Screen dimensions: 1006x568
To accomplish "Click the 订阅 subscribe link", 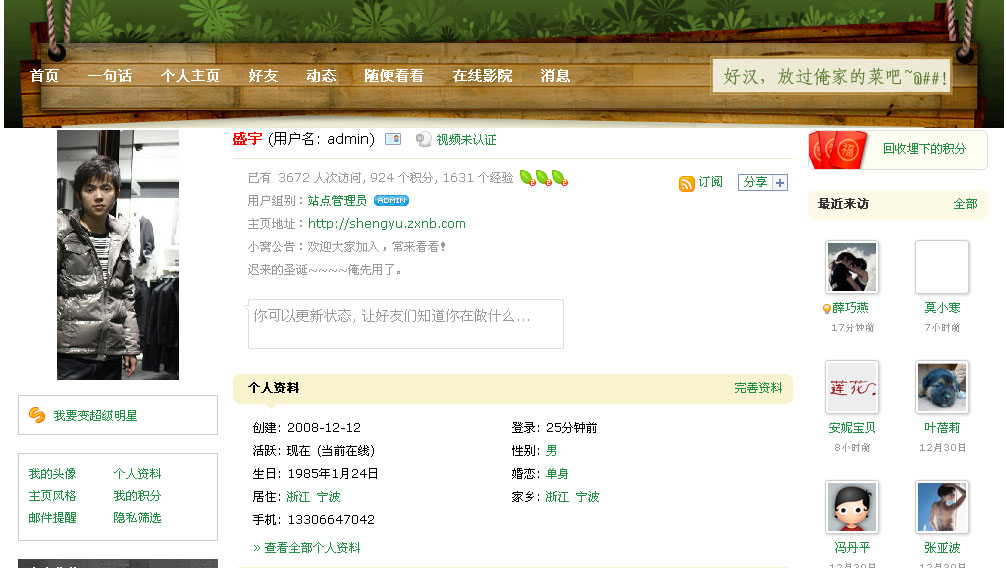I will coord(710,182).
